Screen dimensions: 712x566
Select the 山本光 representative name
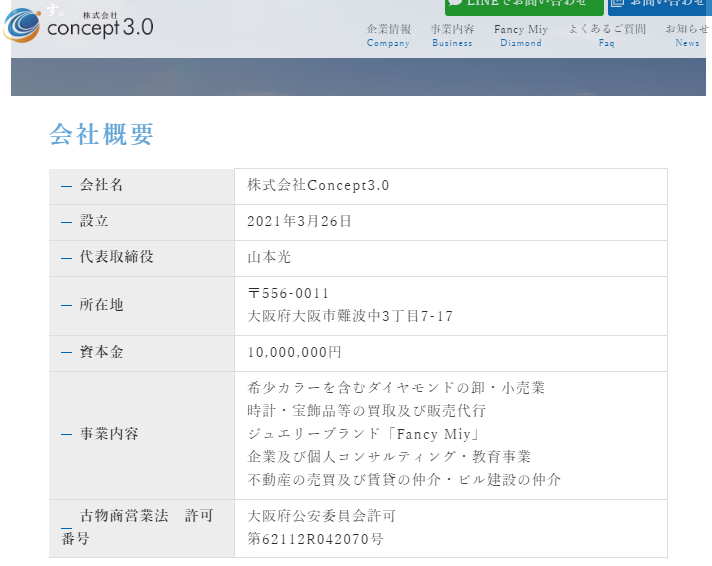tap(269, 258)
